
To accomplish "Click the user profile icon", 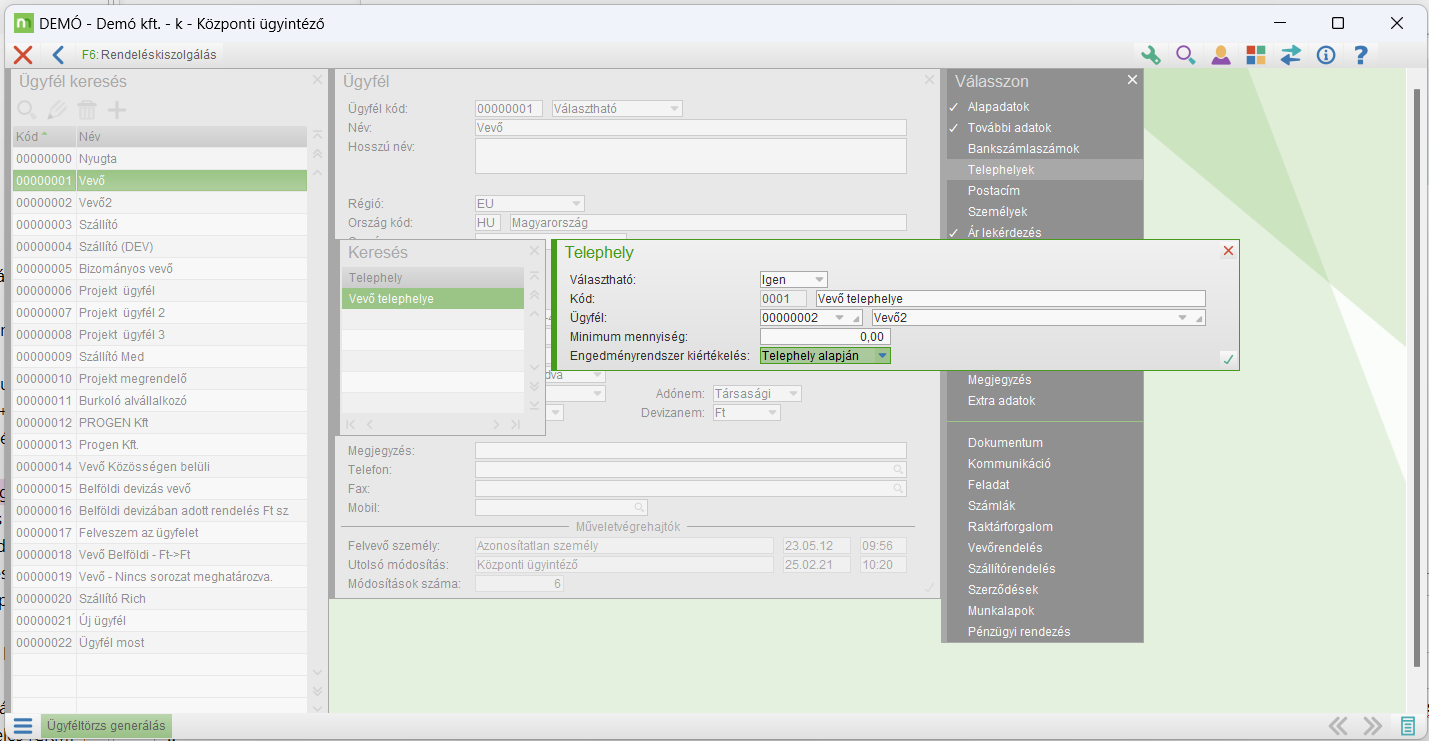I will 1221,55.
